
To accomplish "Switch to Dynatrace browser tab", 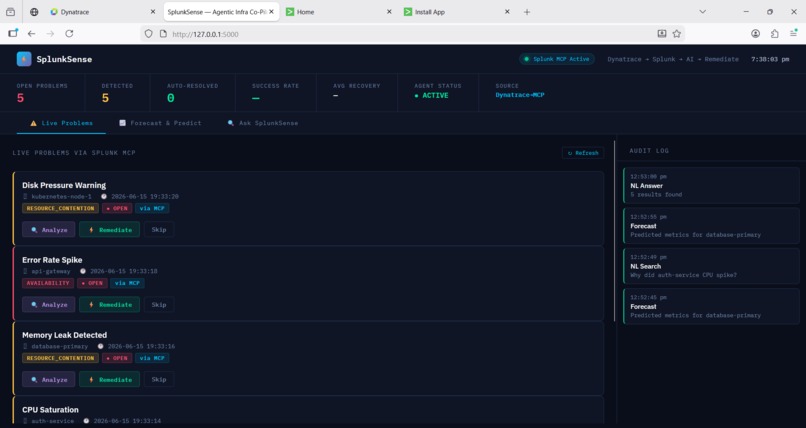I will pos(103,12).
